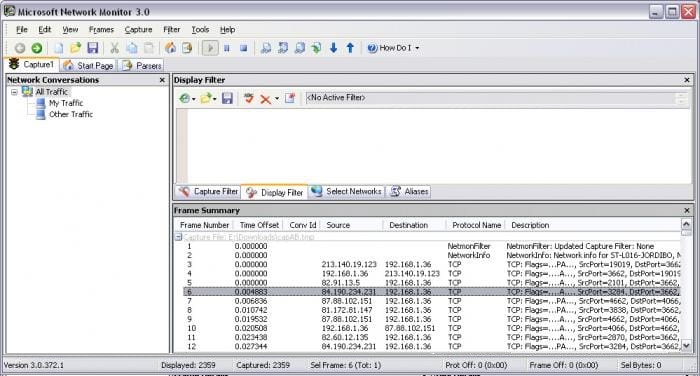Image resolution: width=700 pixels, height=376 pixels.
Task: Sort by the Protocol Name column header
Action: point(476,225)
